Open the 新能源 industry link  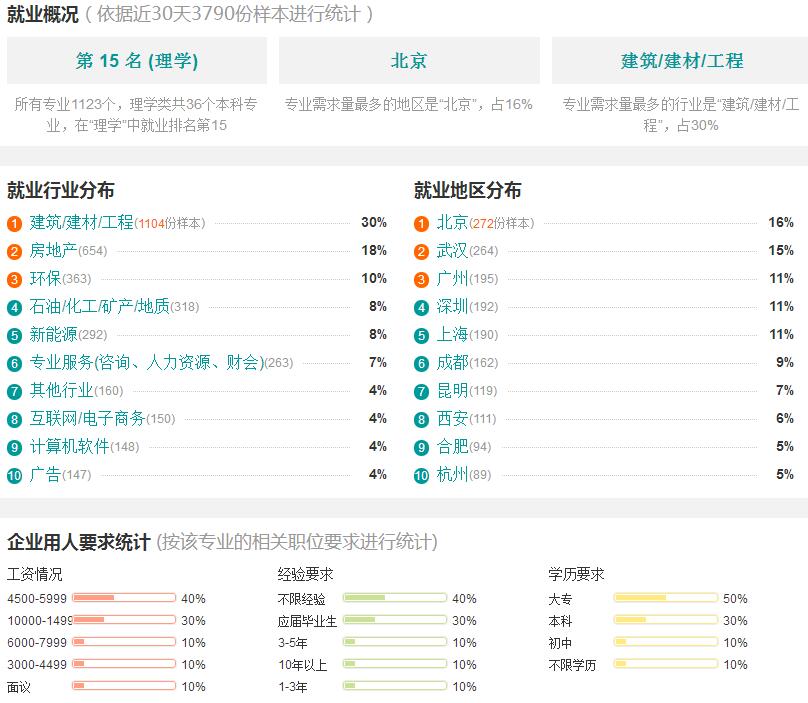point(53,334)
